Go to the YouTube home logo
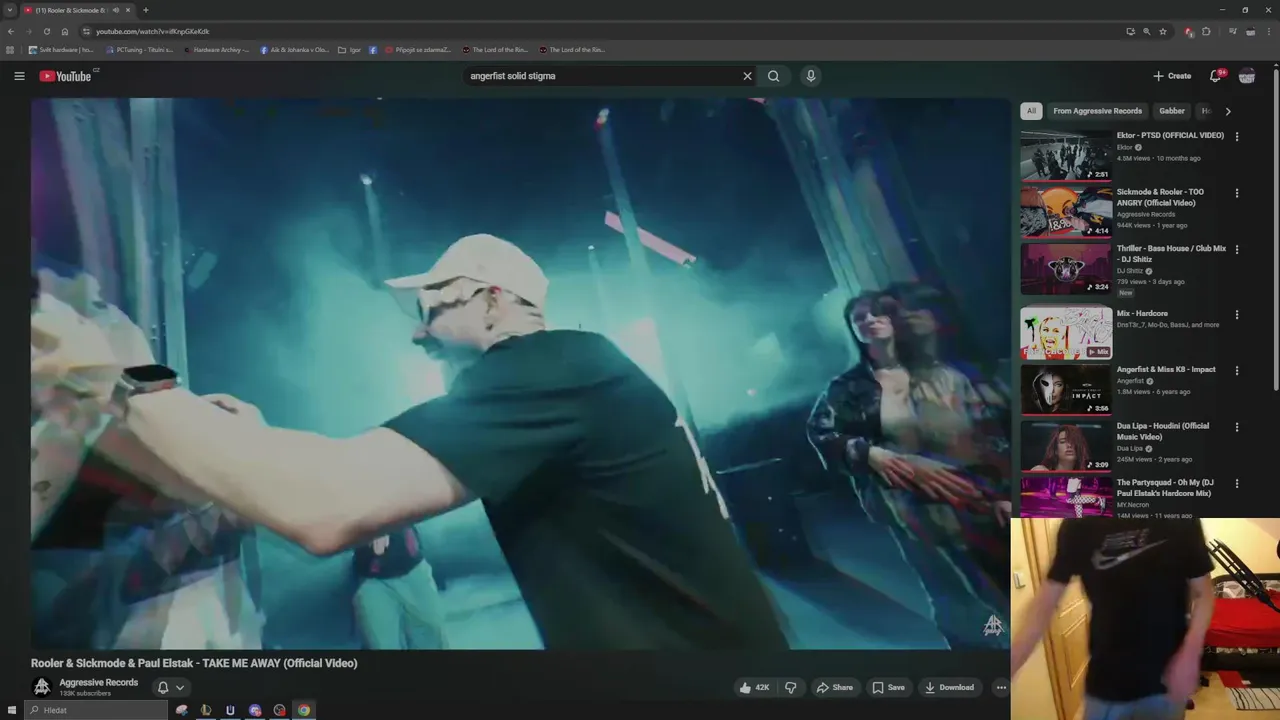1280x720 pixels. [66, 76]
